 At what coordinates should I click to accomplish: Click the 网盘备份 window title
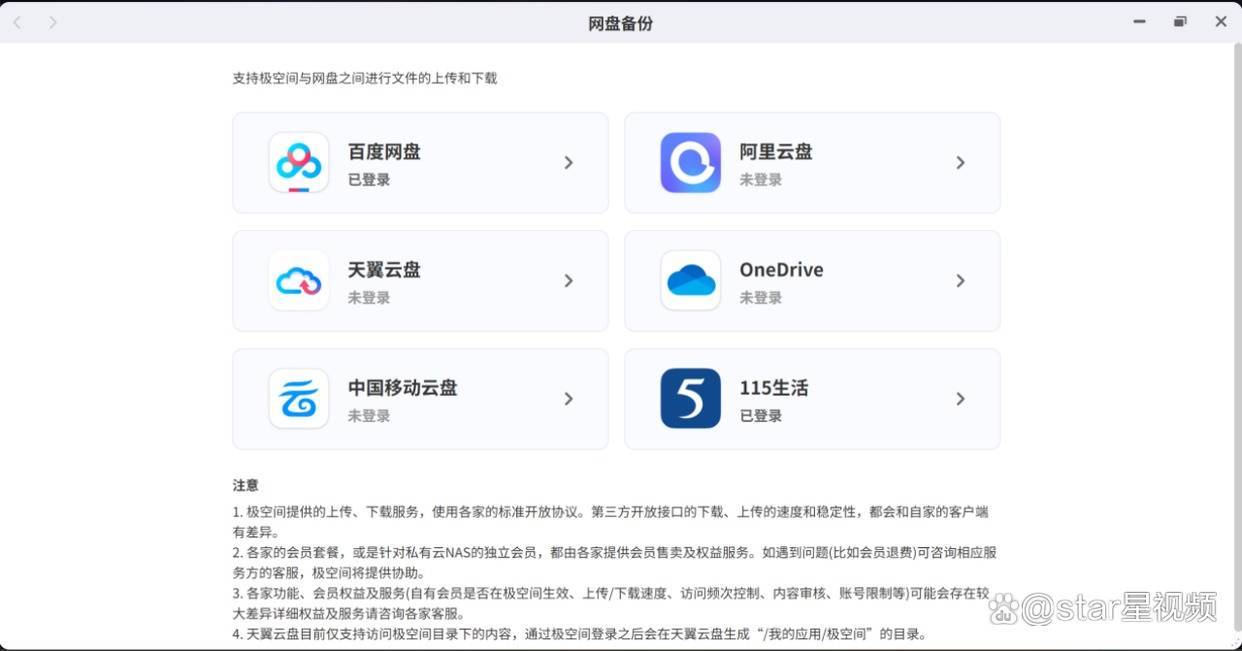(620, 23)
